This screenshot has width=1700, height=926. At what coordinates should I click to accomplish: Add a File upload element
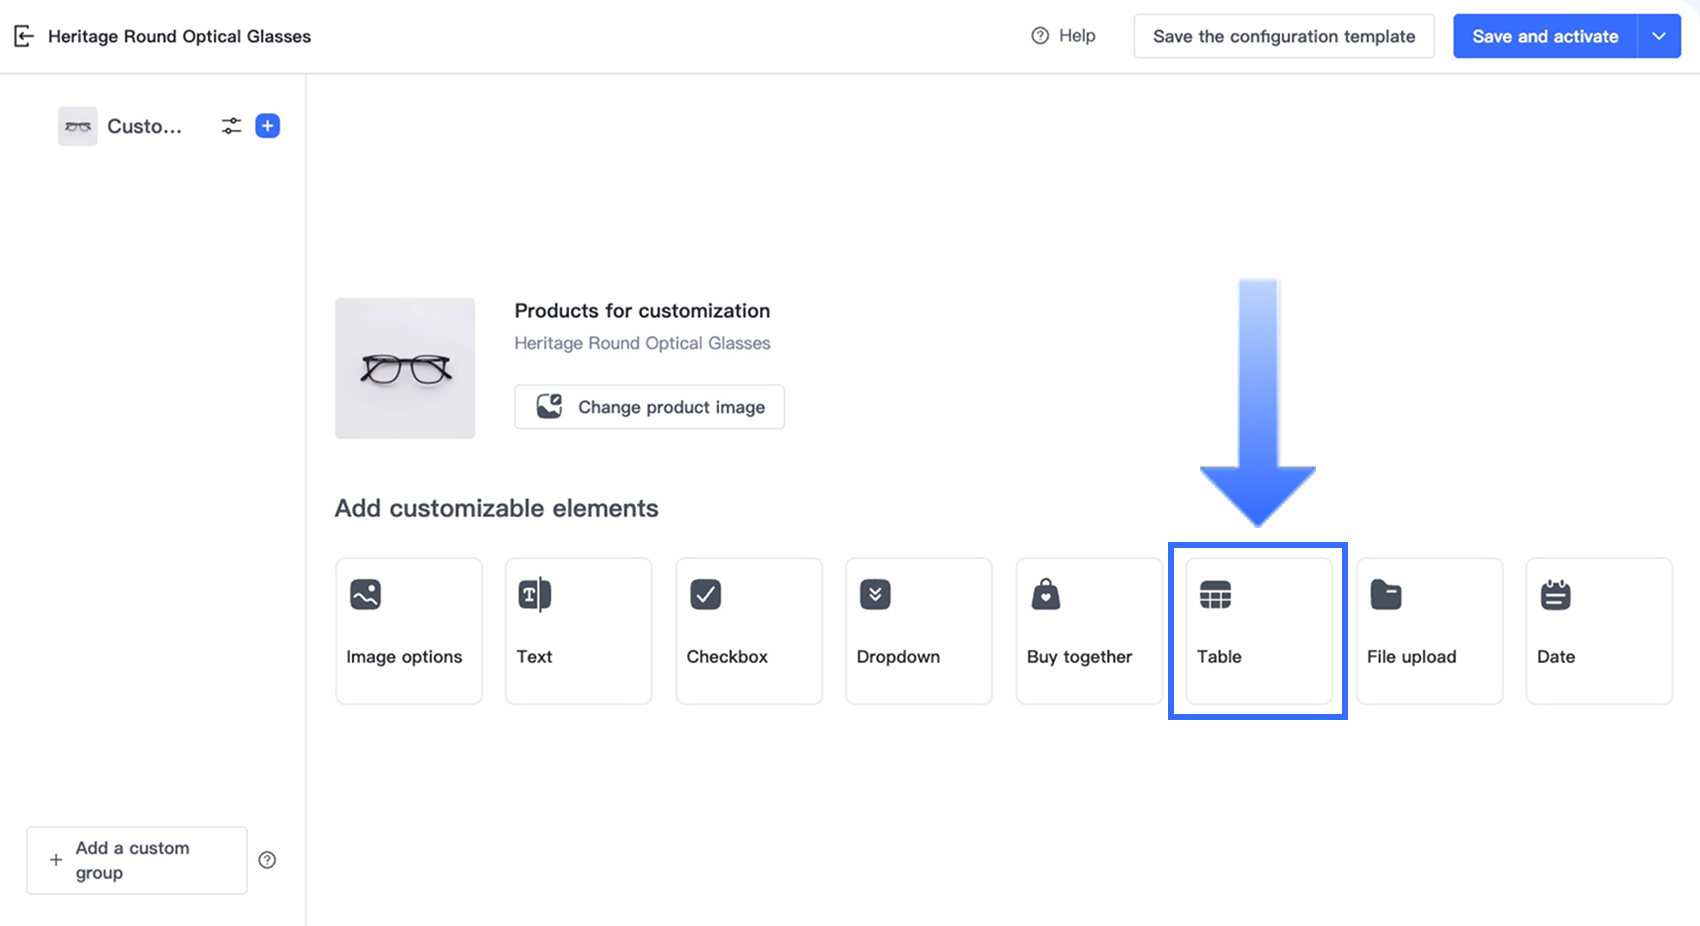tap(1429, 631)
